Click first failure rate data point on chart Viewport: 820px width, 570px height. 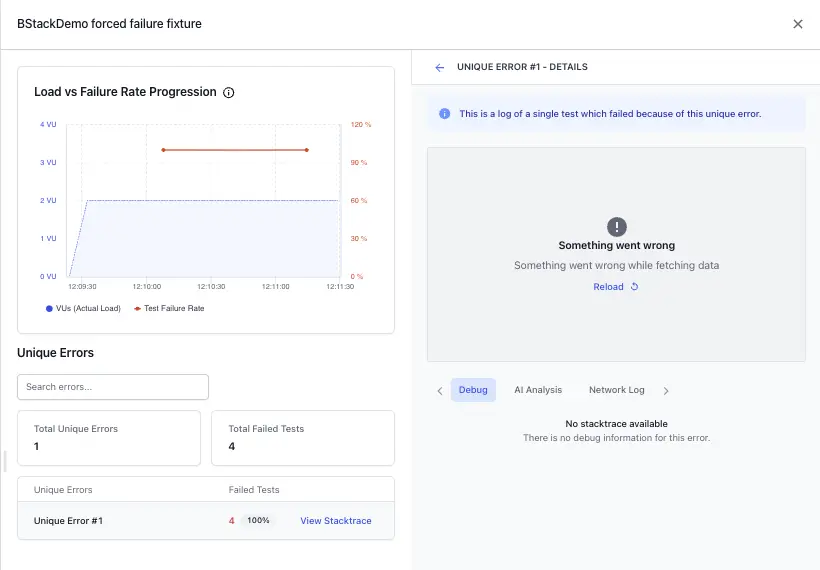tap(164, 150)
